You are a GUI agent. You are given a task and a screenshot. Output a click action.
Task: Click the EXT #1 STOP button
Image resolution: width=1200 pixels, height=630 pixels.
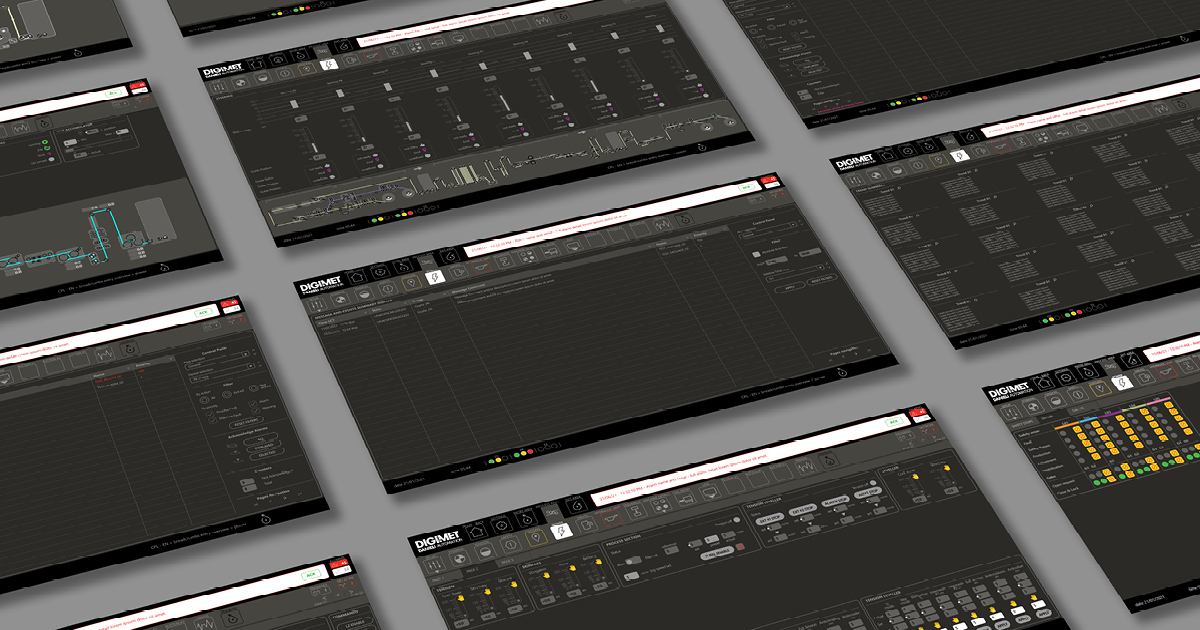[x=771, y=518]
